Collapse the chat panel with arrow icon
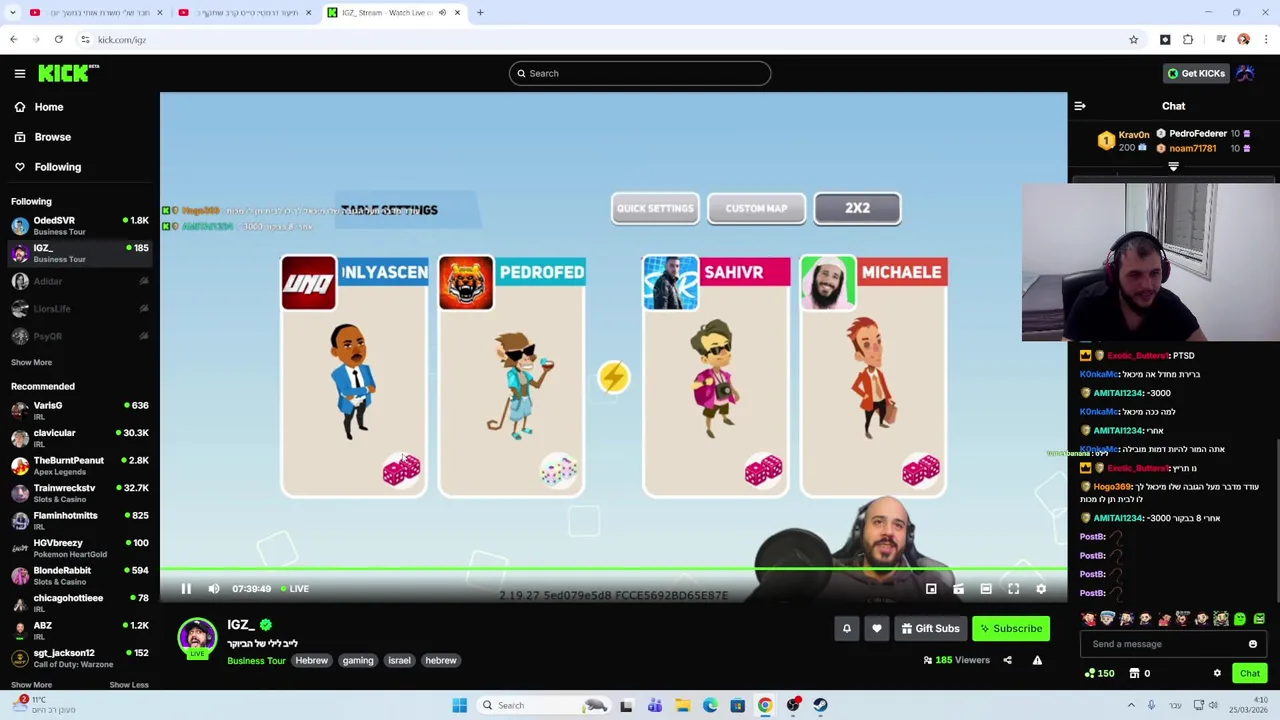 1080,106
